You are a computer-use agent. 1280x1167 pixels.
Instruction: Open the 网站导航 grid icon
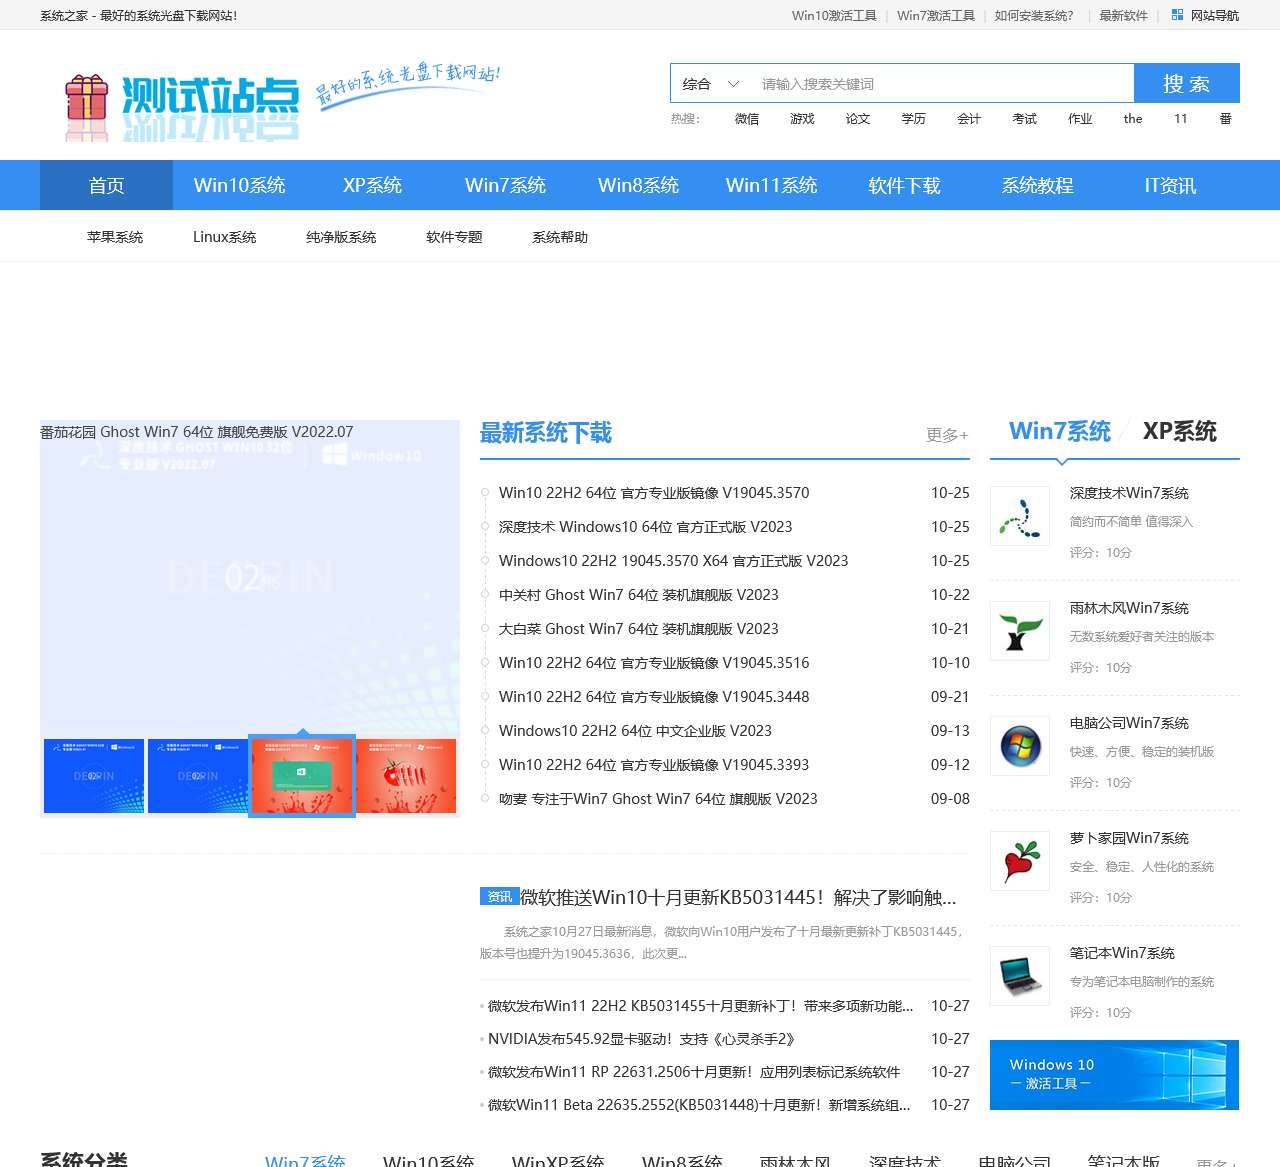point(1177,15)
